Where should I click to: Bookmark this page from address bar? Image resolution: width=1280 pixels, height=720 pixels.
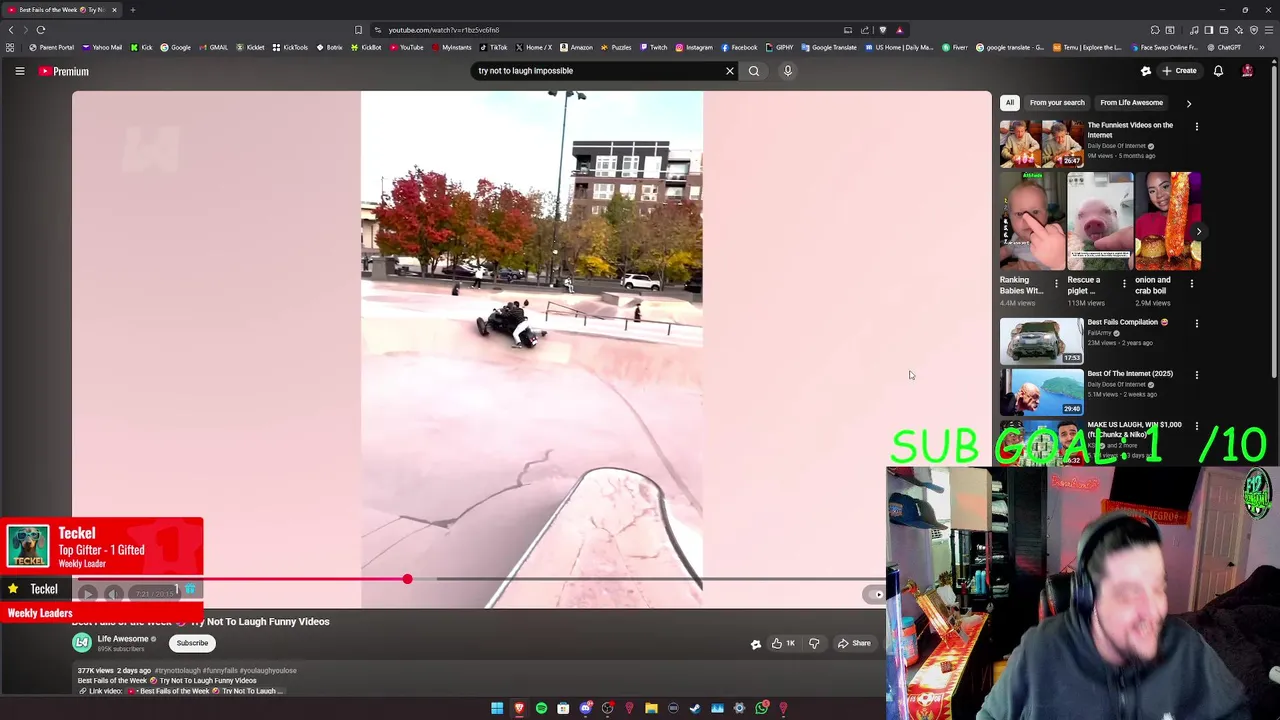pos(358,30)
